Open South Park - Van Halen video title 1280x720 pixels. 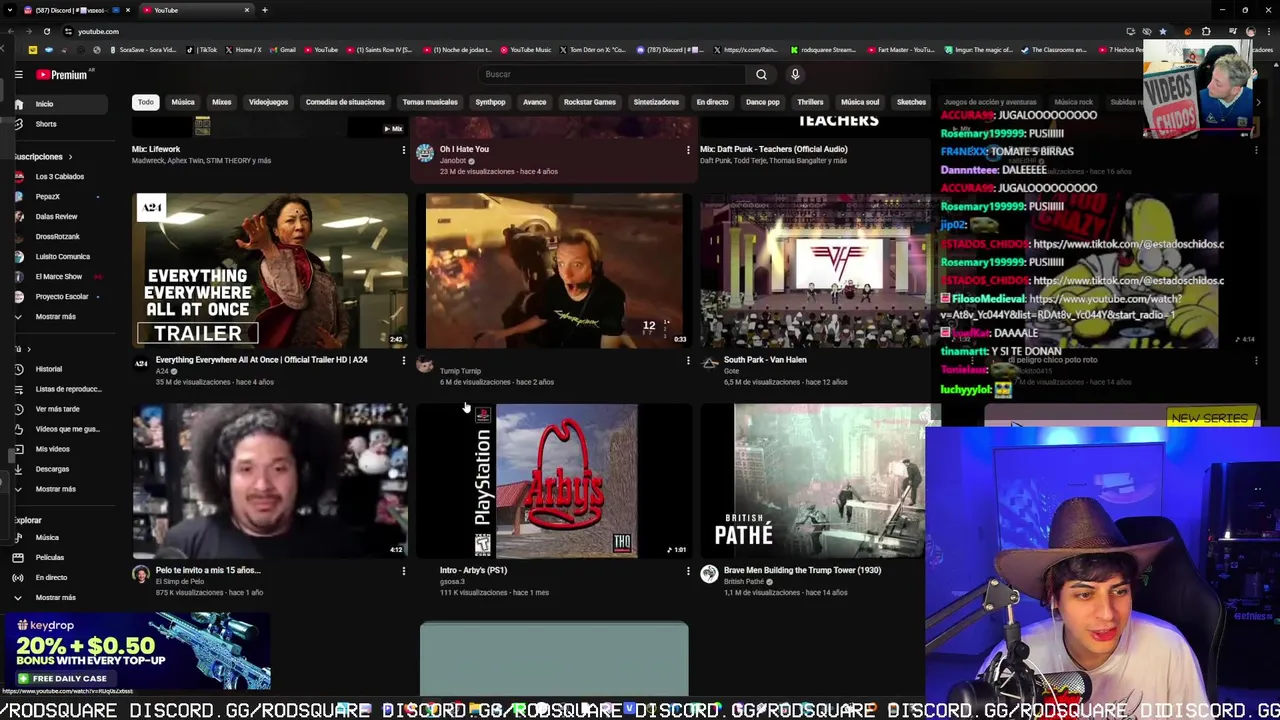765,360
